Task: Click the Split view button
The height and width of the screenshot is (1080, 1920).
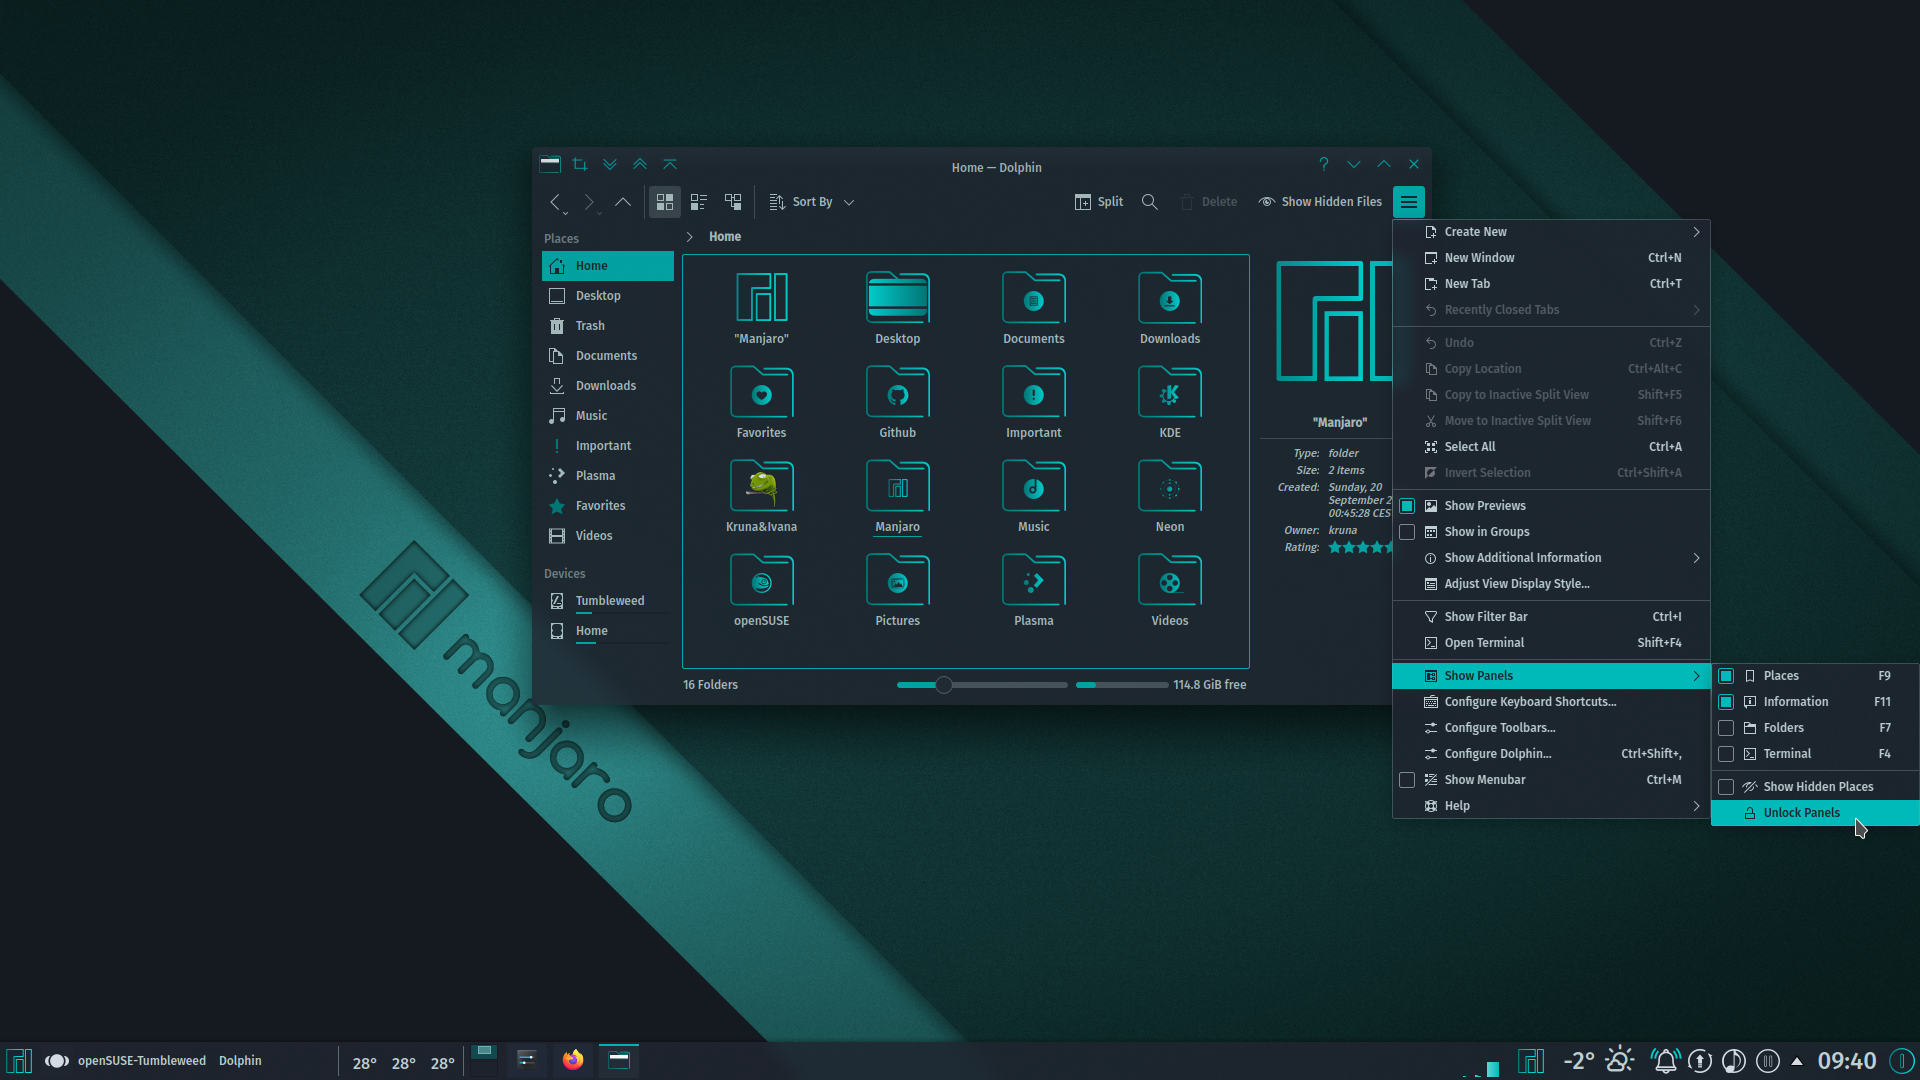Action: (x=1099, y=202)
